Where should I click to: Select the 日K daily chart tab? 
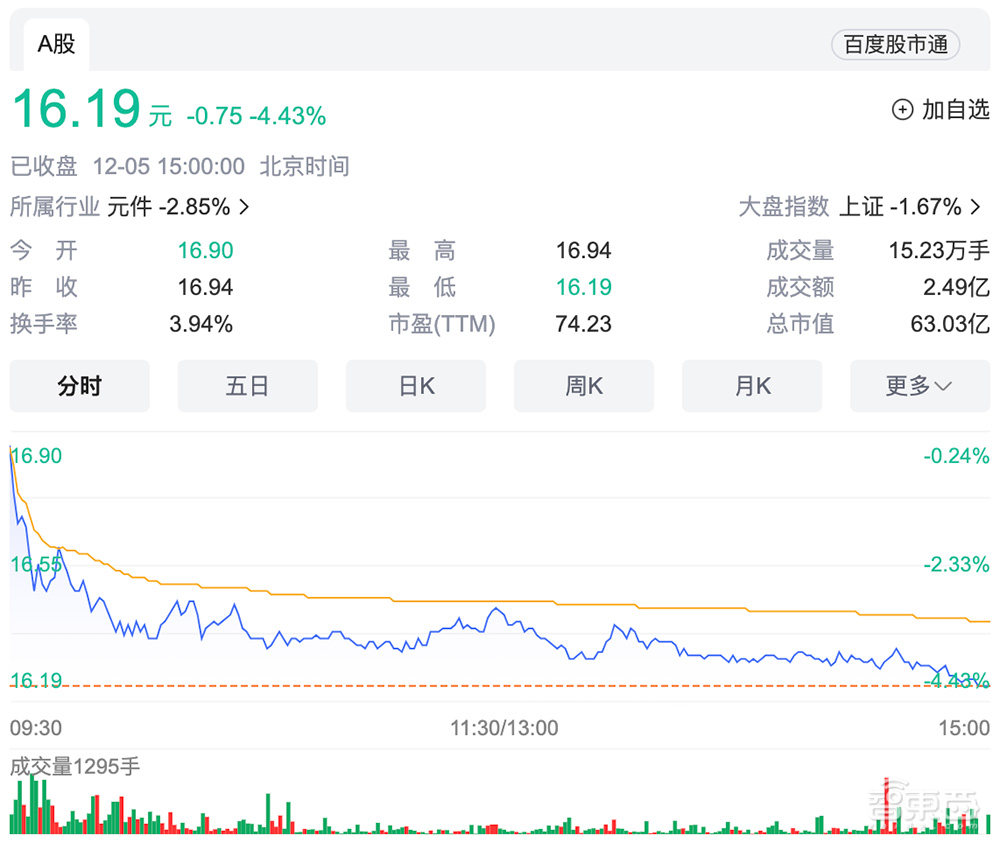[x=416, y=386]
